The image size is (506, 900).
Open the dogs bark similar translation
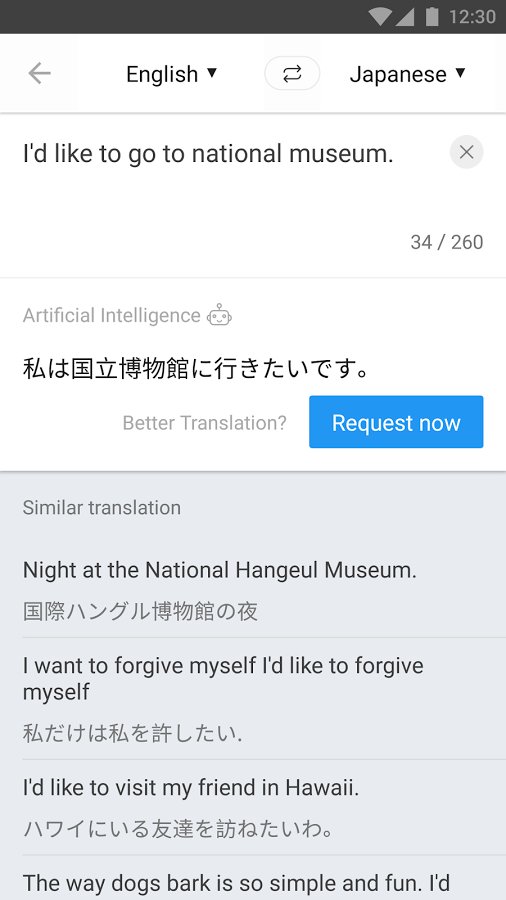(253, 878)
